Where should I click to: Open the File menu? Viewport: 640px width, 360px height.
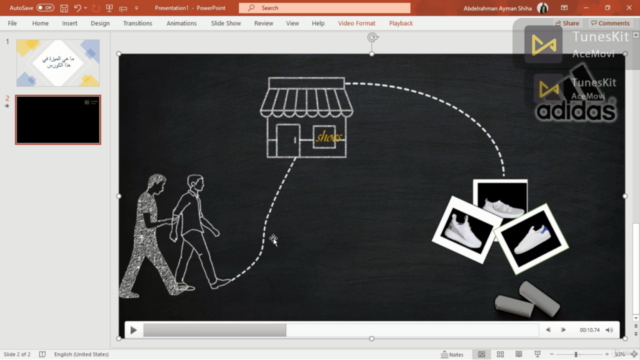(x=12, y=23)
